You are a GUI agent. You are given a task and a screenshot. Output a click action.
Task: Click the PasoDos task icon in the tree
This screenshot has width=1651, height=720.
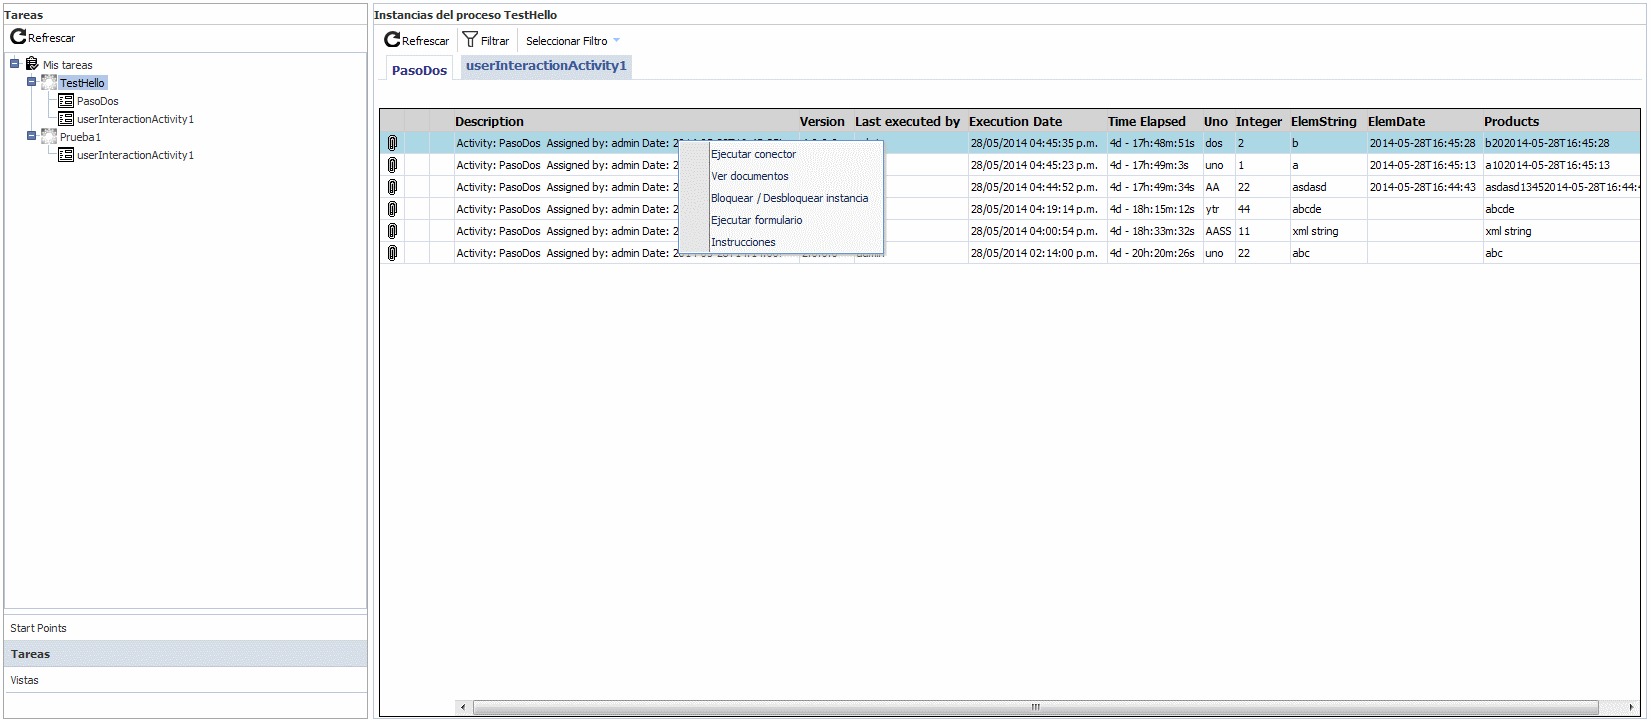click(x=66, y=101)
